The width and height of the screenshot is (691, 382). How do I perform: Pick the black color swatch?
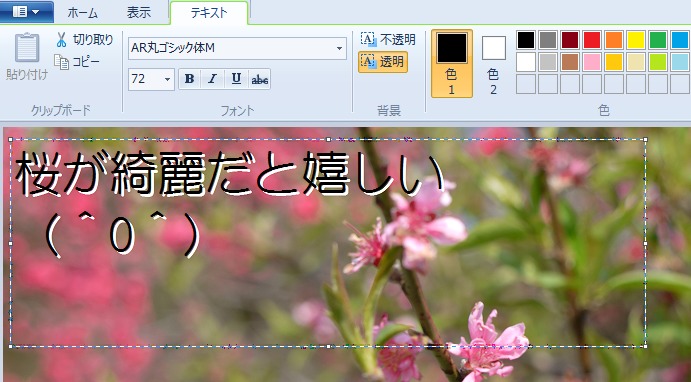point(526,40)
